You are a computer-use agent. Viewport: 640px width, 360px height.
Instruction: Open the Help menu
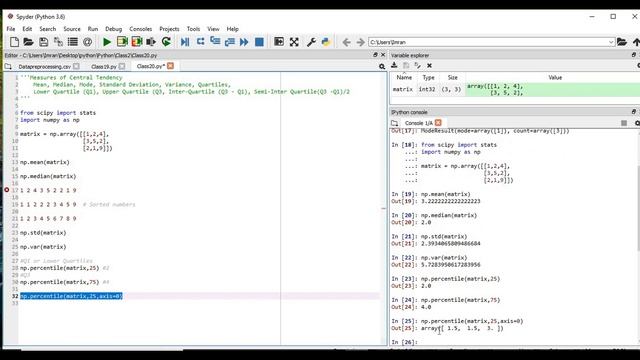coord(232,29)
